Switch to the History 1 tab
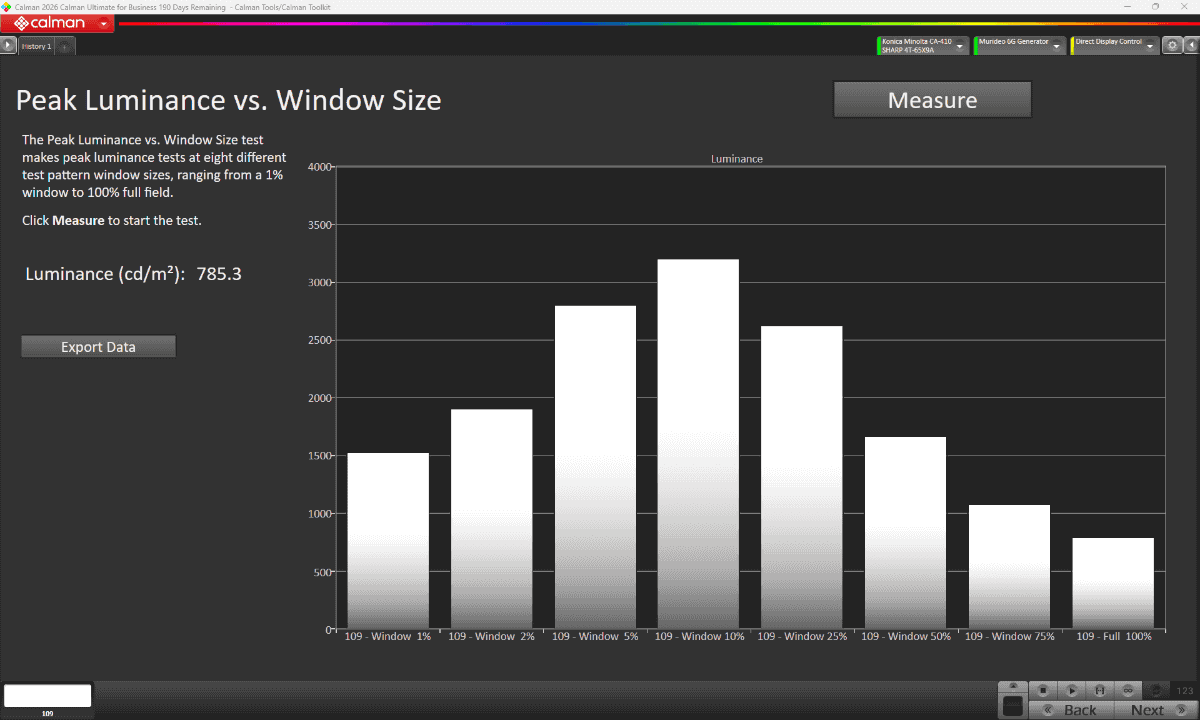The height and width of the screenshot is (720, 1200). pos(36,46)
